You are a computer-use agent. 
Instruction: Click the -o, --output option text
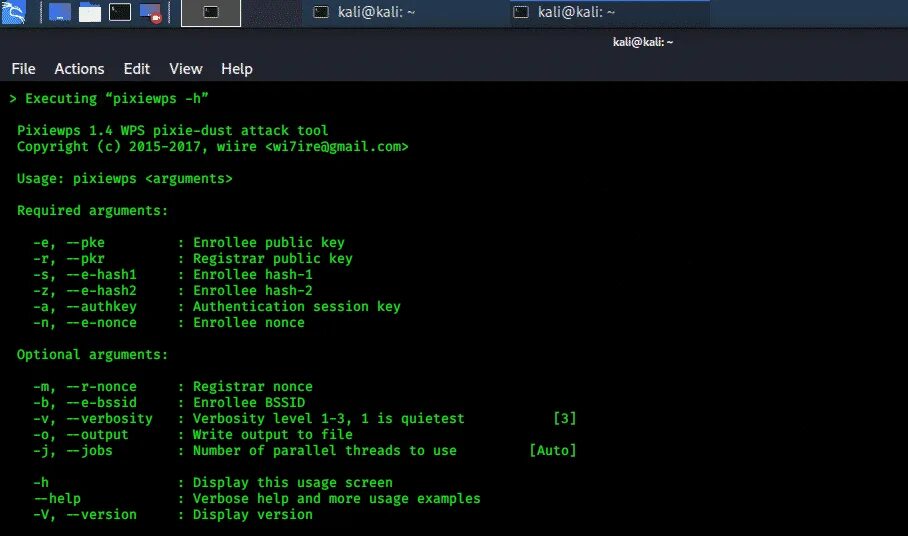[80, 435]
